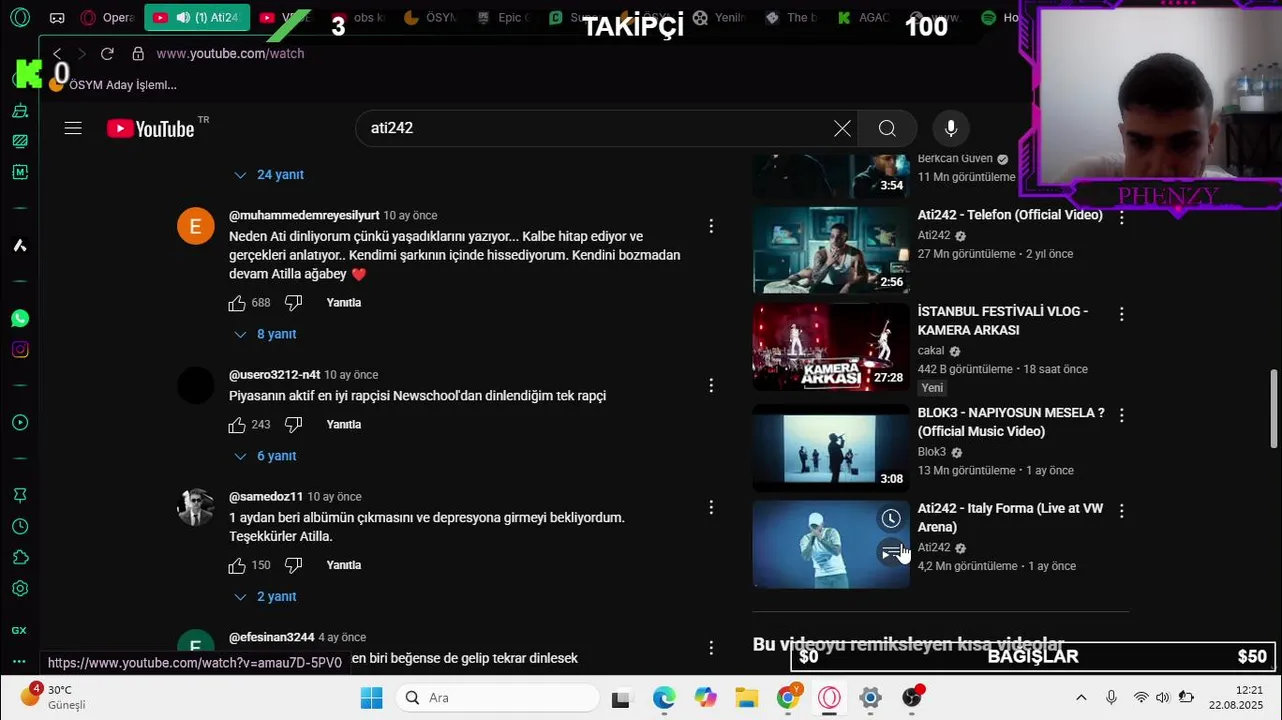
Task: Open options for Italy Forma video
Action: point(1121,511)
